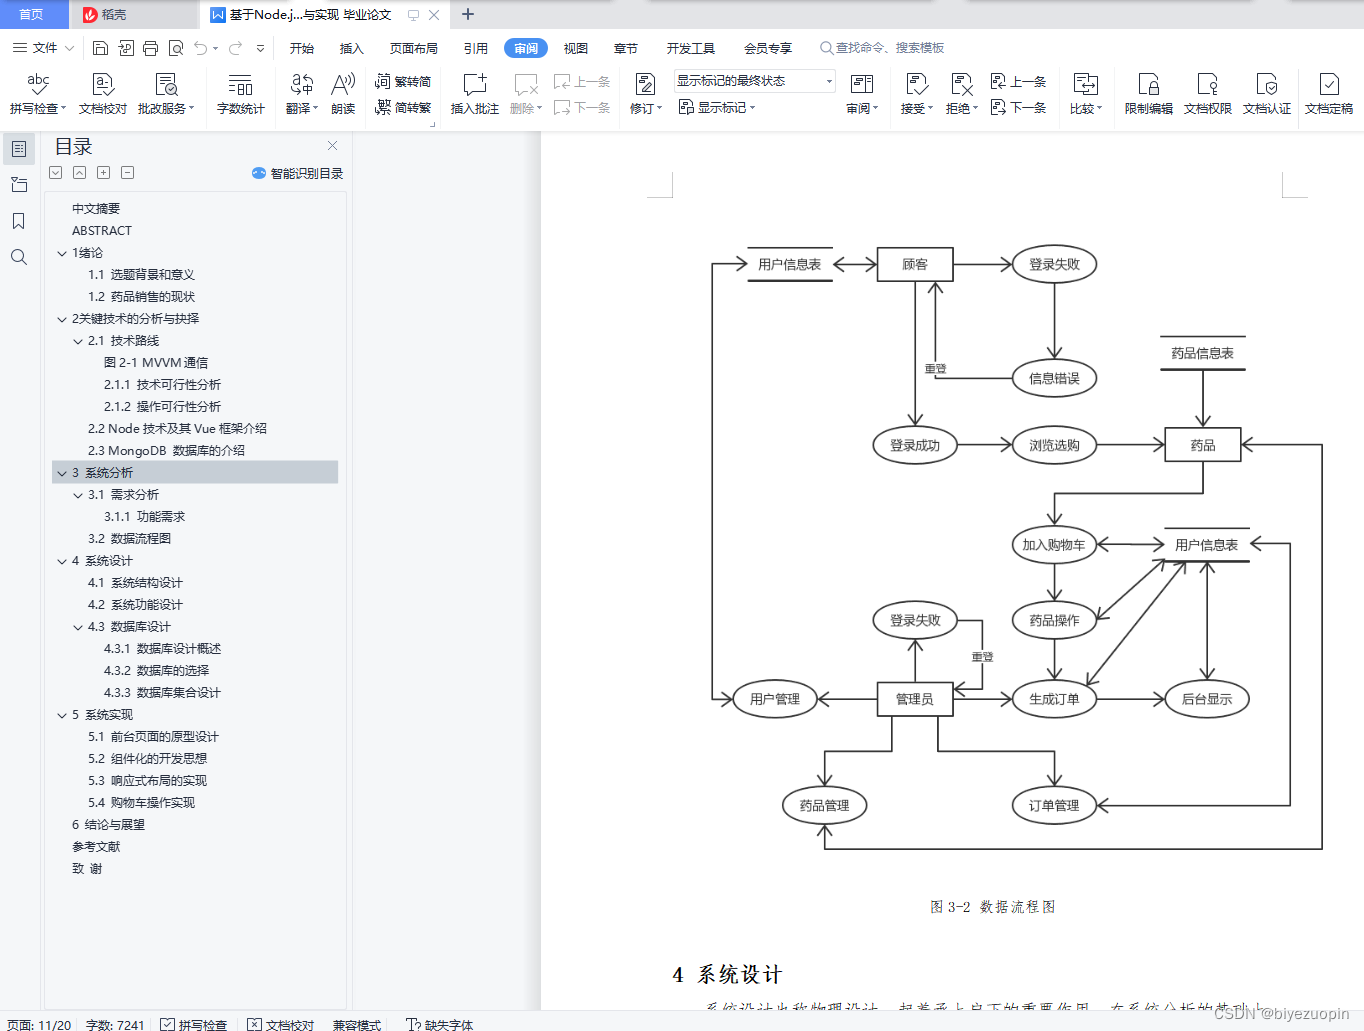Switch to the 页面布局 ribbon tab
Image resolution: width=1364 pixels, height=1031 pixels.
point(414,48)
